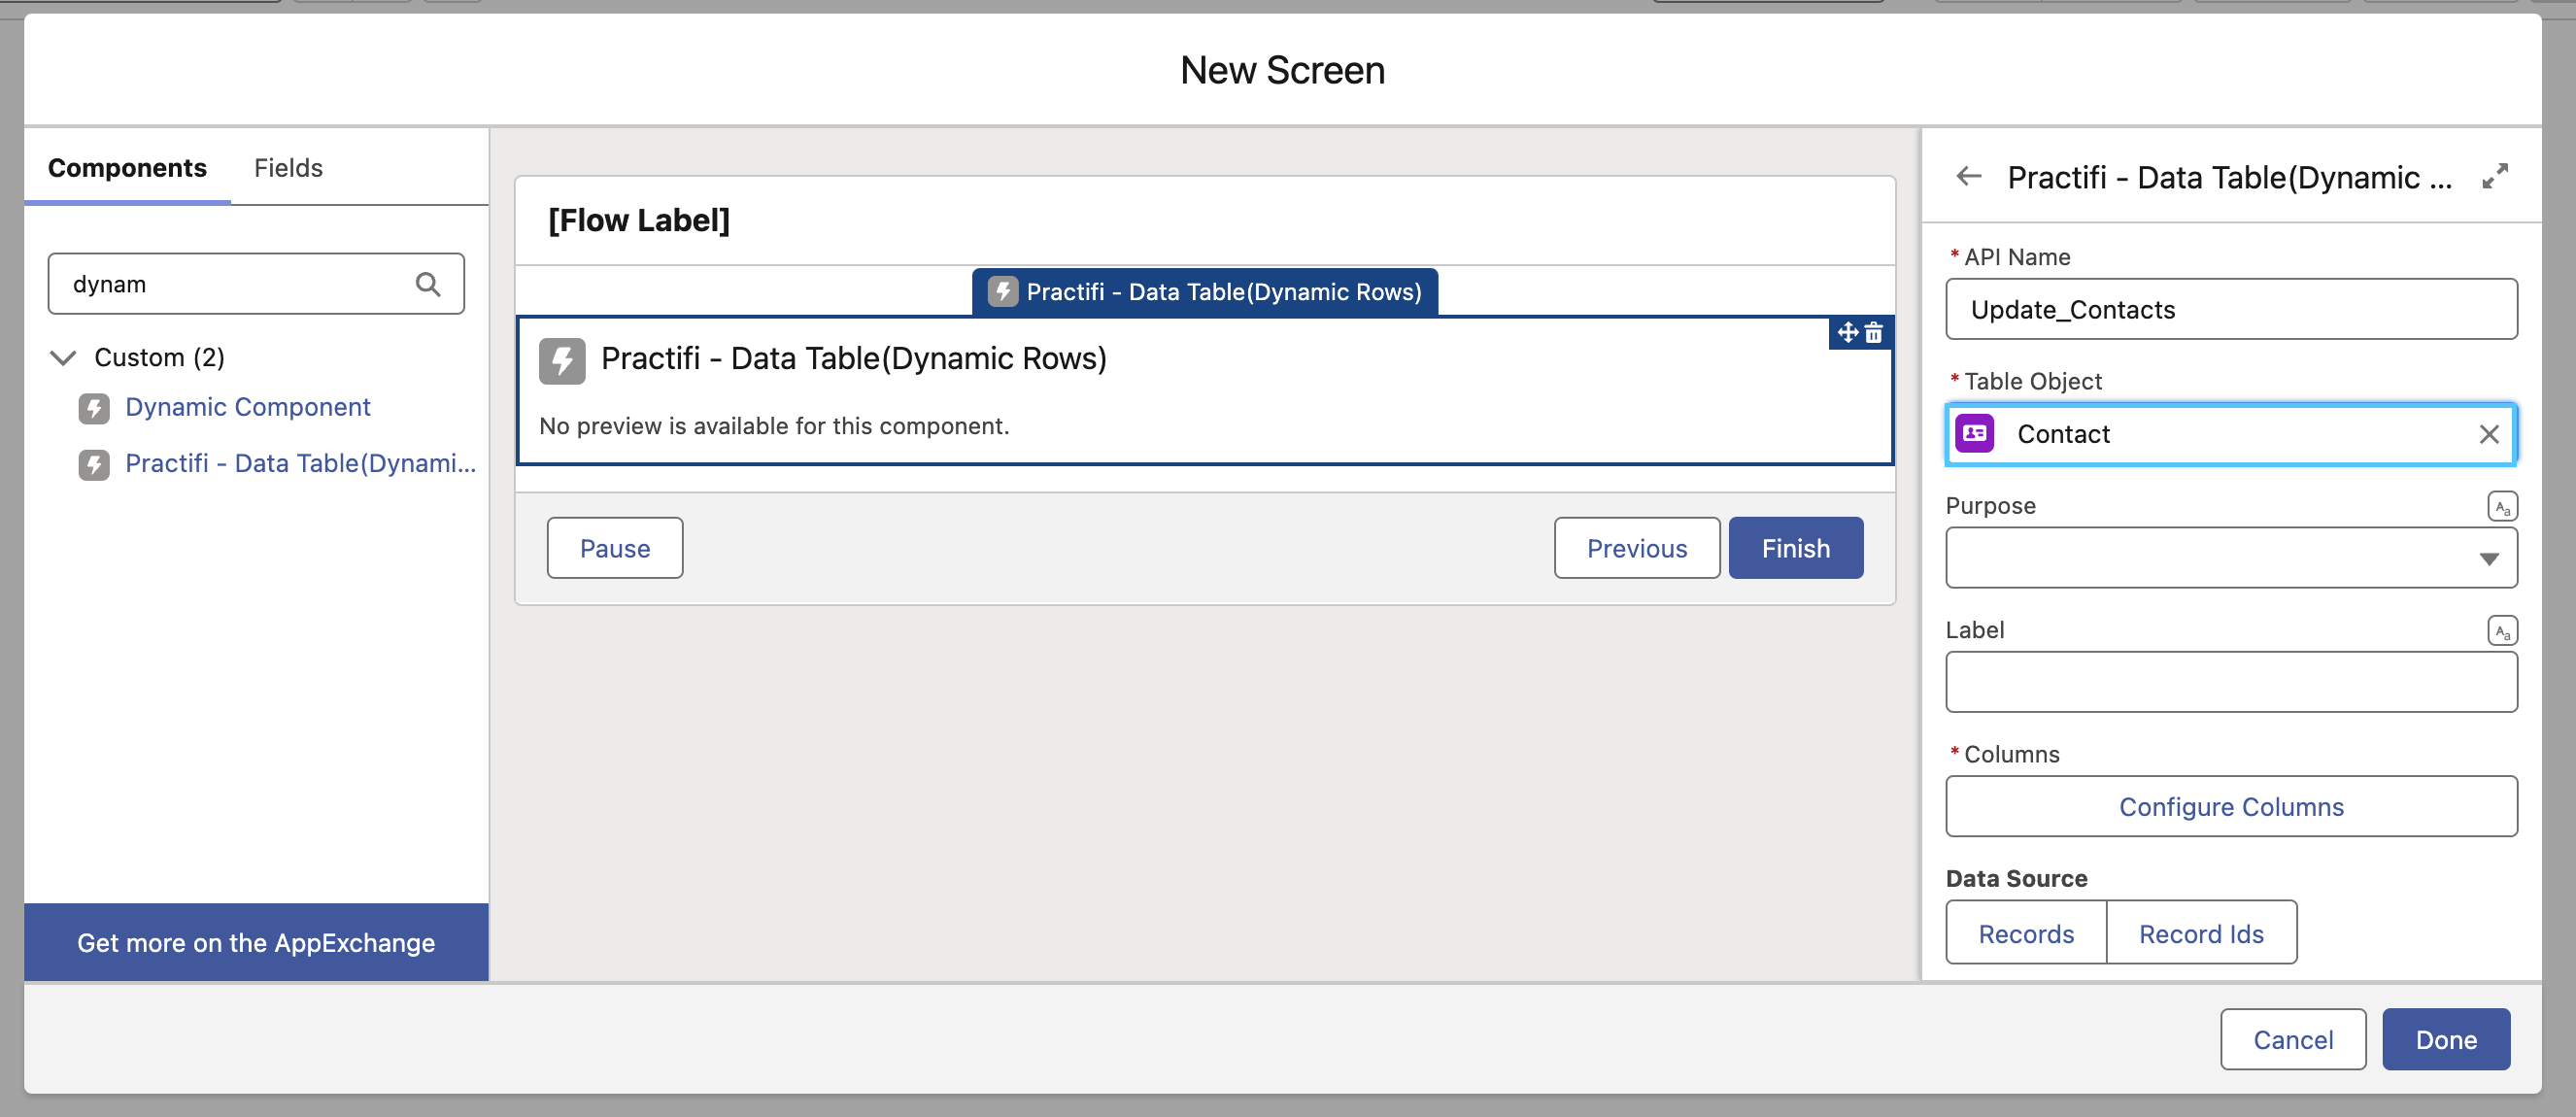The width and height of the screenshot is (2576, 1117).
Task: Click the move handle icon on the component
Action: pos(1847,332)
